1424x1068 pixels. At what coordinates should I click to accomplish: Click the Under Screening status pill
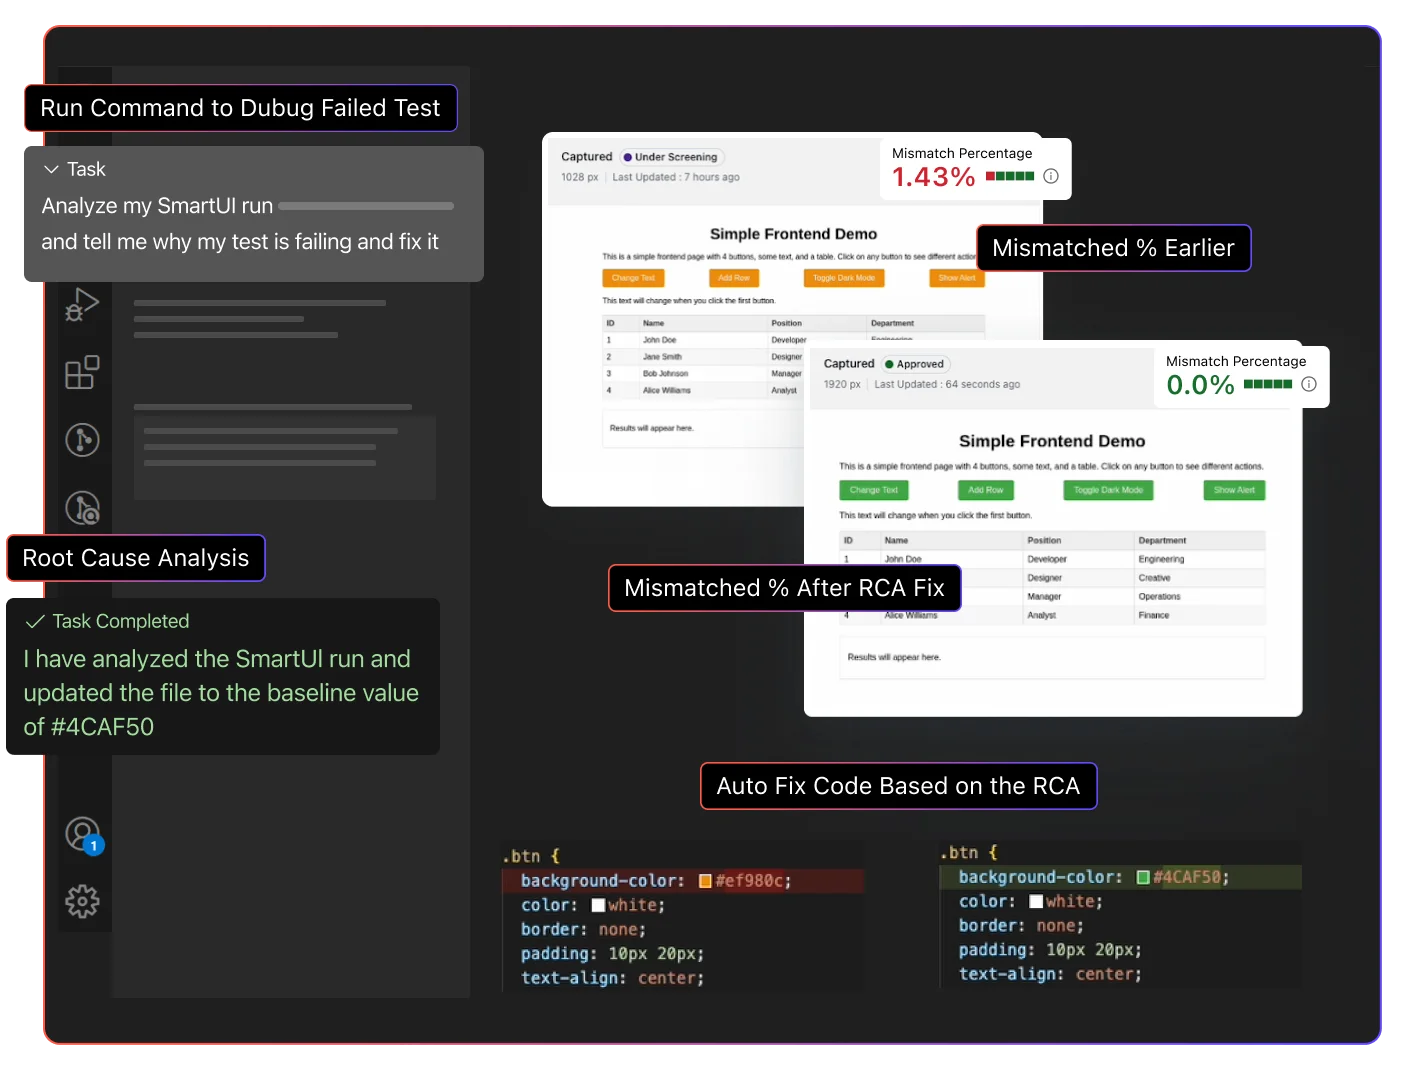tap(671, 156)
